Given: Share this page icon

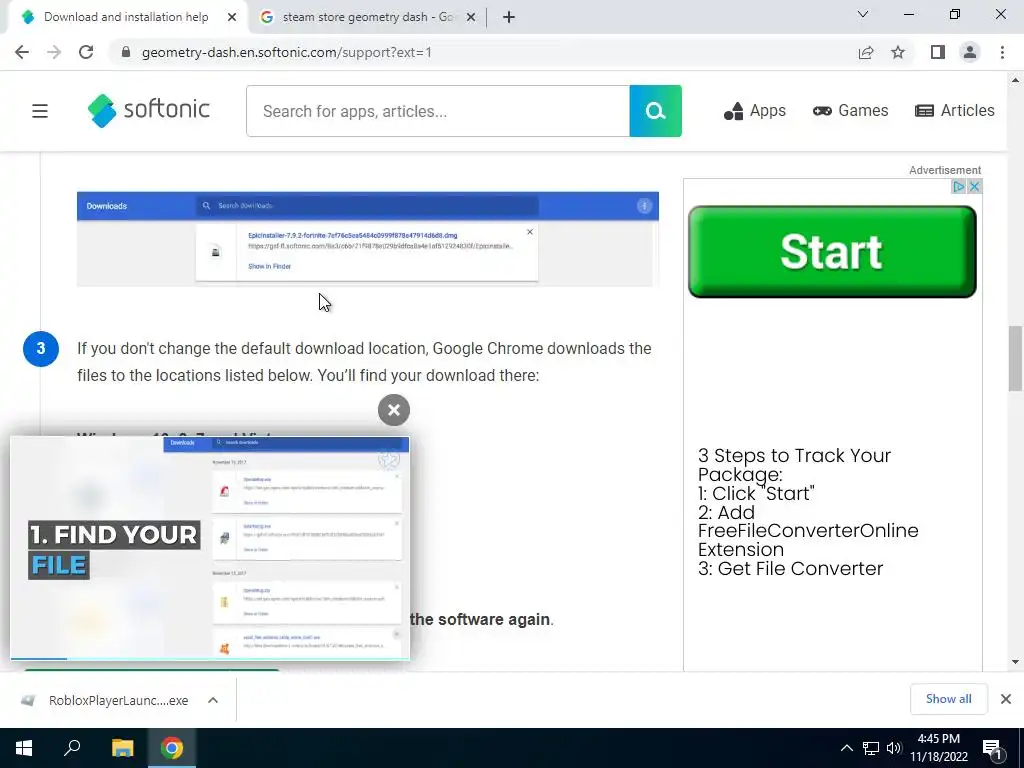Looking at the screenshot, I should coord(866,52).
